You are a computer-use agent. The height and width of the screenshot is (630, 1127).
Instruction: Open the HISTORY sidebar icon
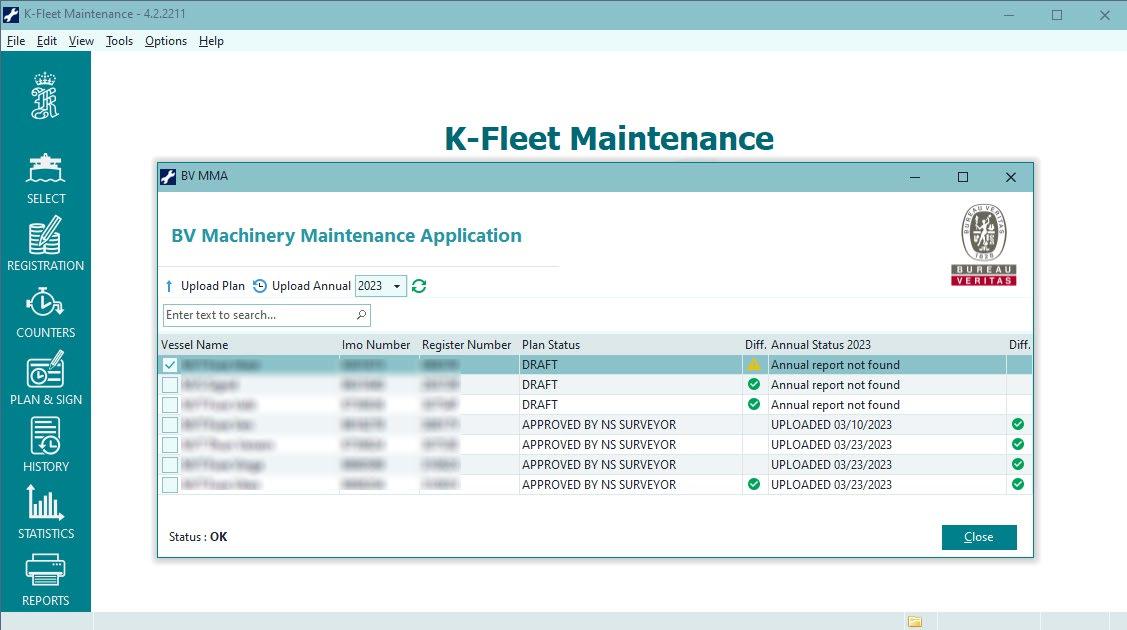(45, 445)
